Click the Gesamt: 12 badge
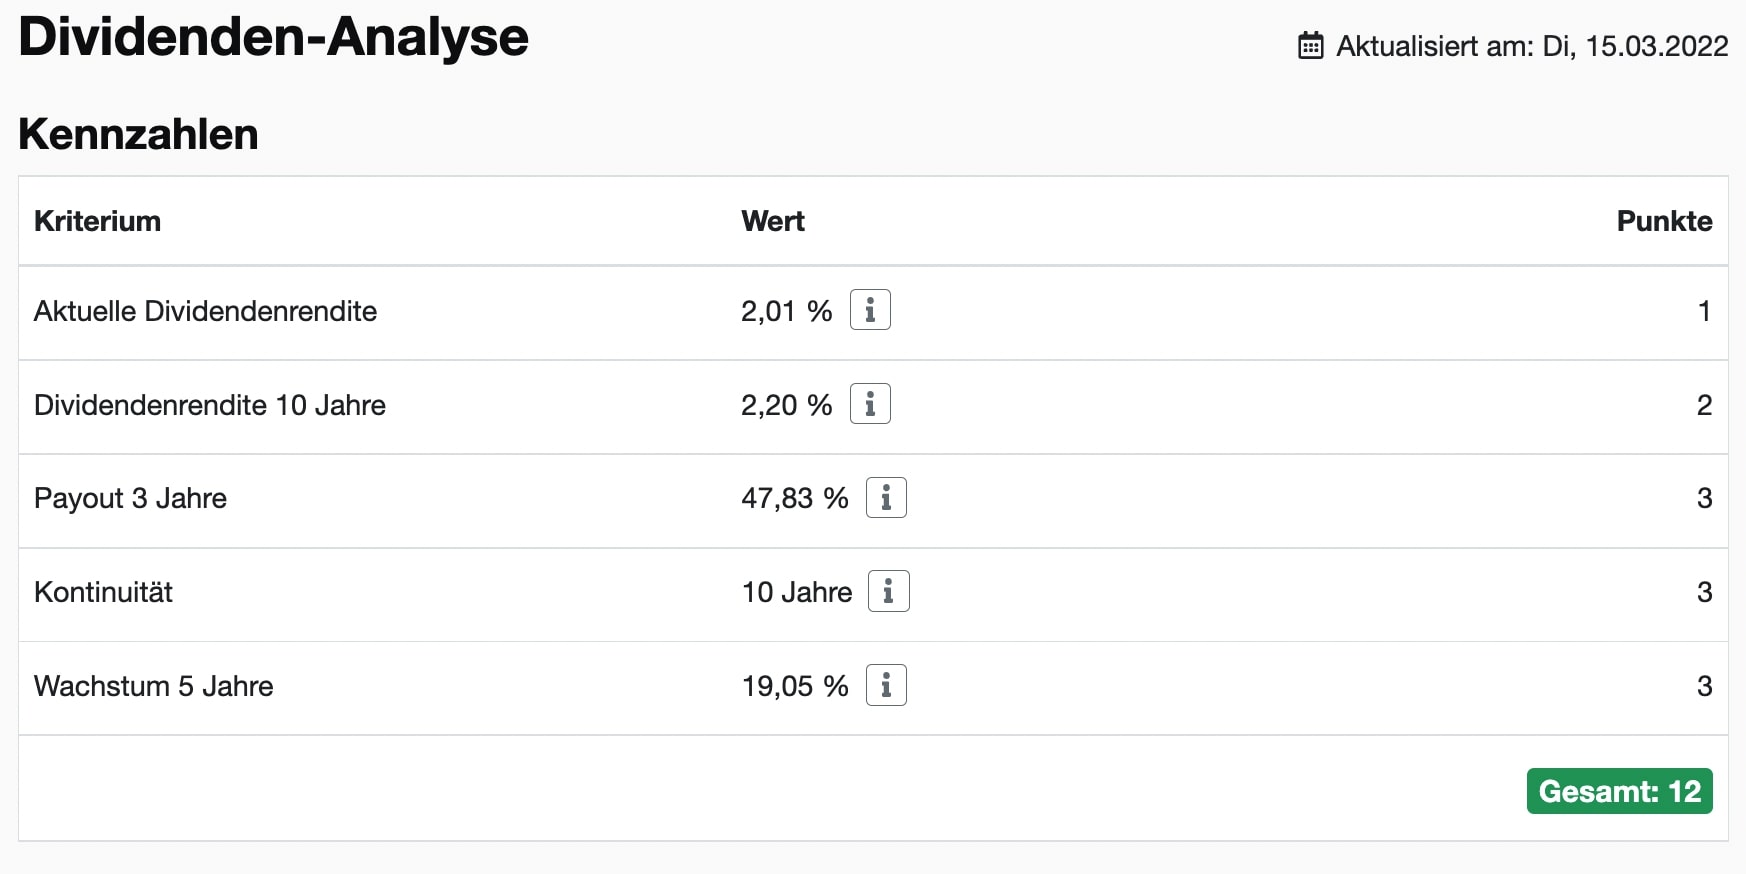The height and width of the screenshot is (874, 1746). (1620, 791)
